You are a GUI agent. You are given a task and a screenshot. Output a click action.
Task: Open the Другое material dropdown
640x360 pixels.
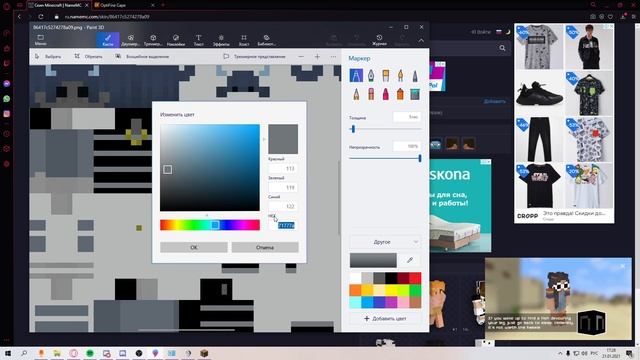point(384,242)
